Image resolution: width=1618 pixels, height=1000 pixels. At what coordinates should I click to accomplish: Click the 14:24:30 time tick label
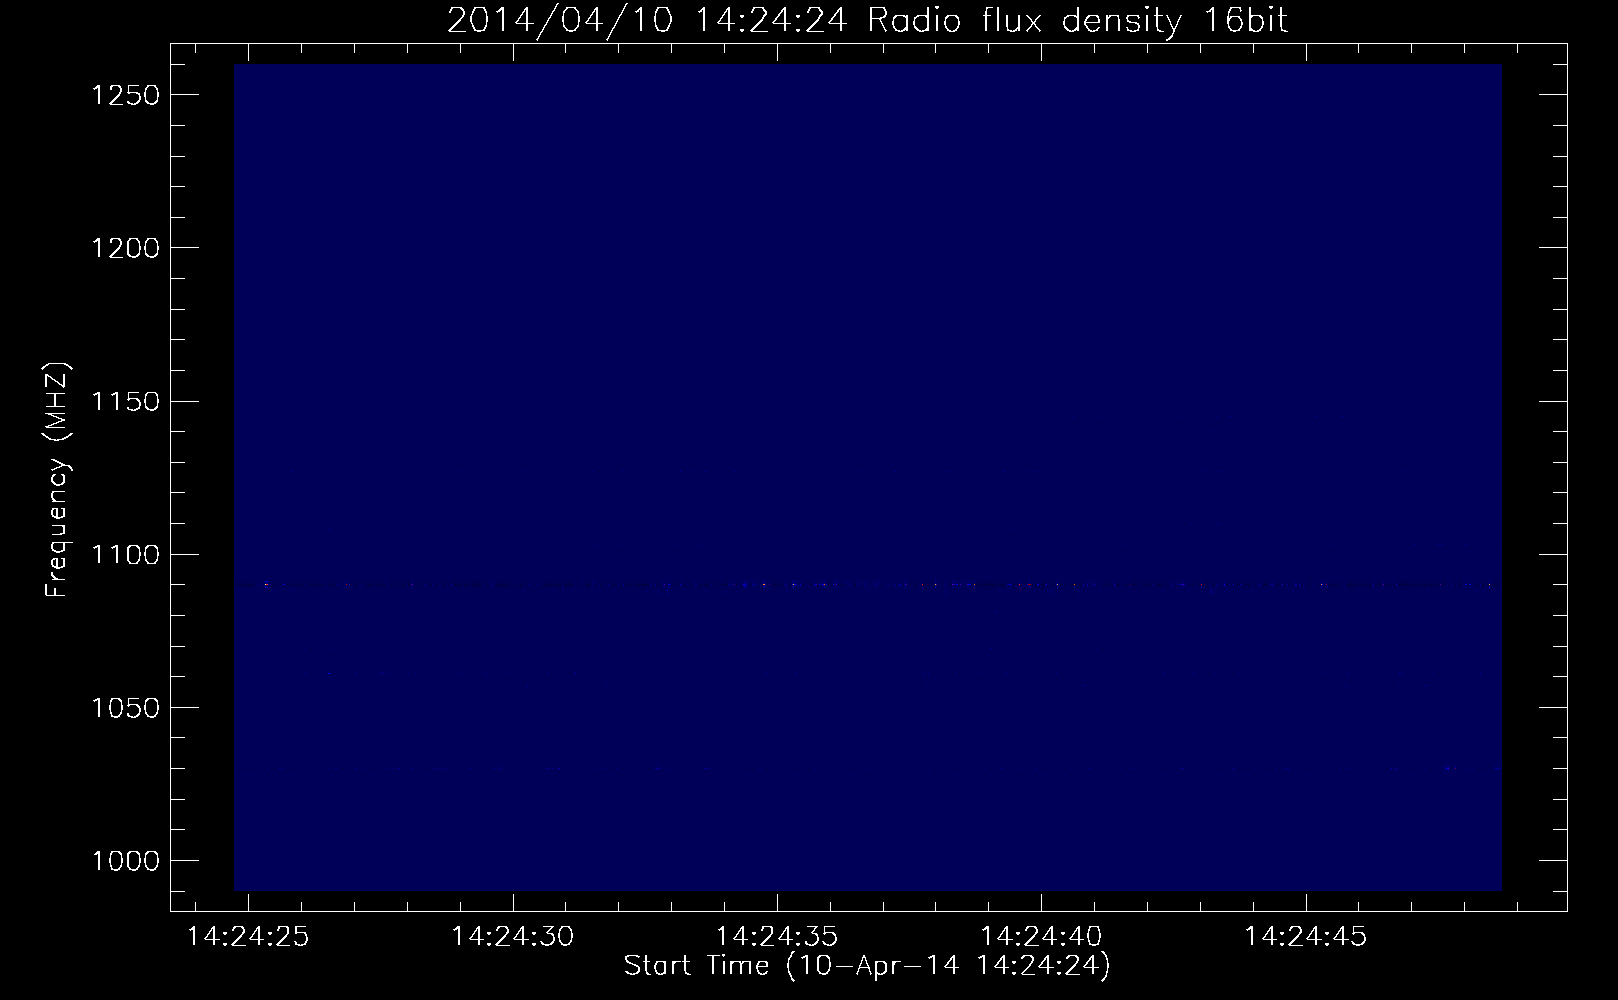coord(513,937)
